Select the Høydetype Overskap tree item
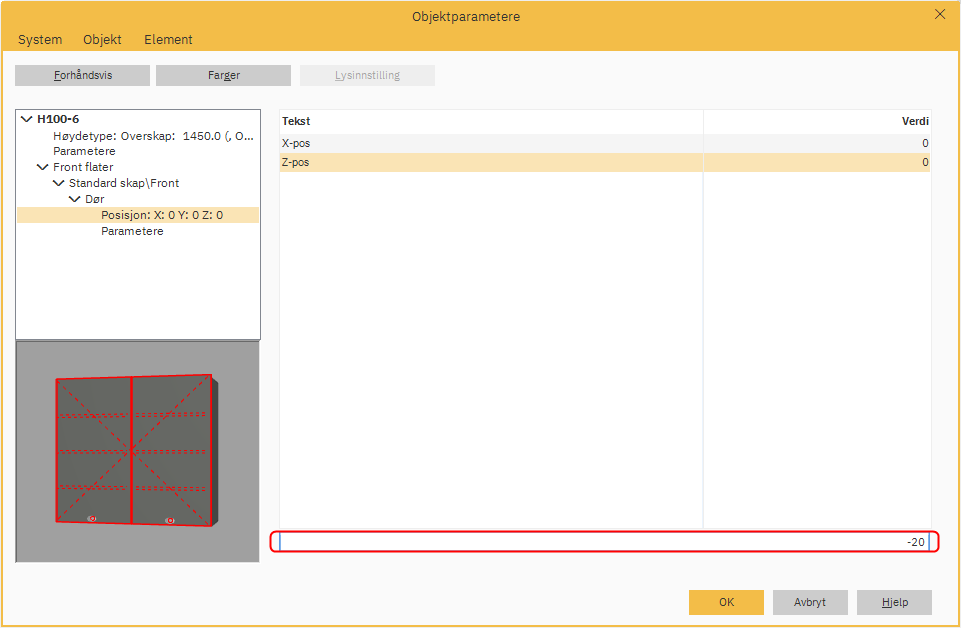This screenshot has width=961, height=628. [150, 135]
